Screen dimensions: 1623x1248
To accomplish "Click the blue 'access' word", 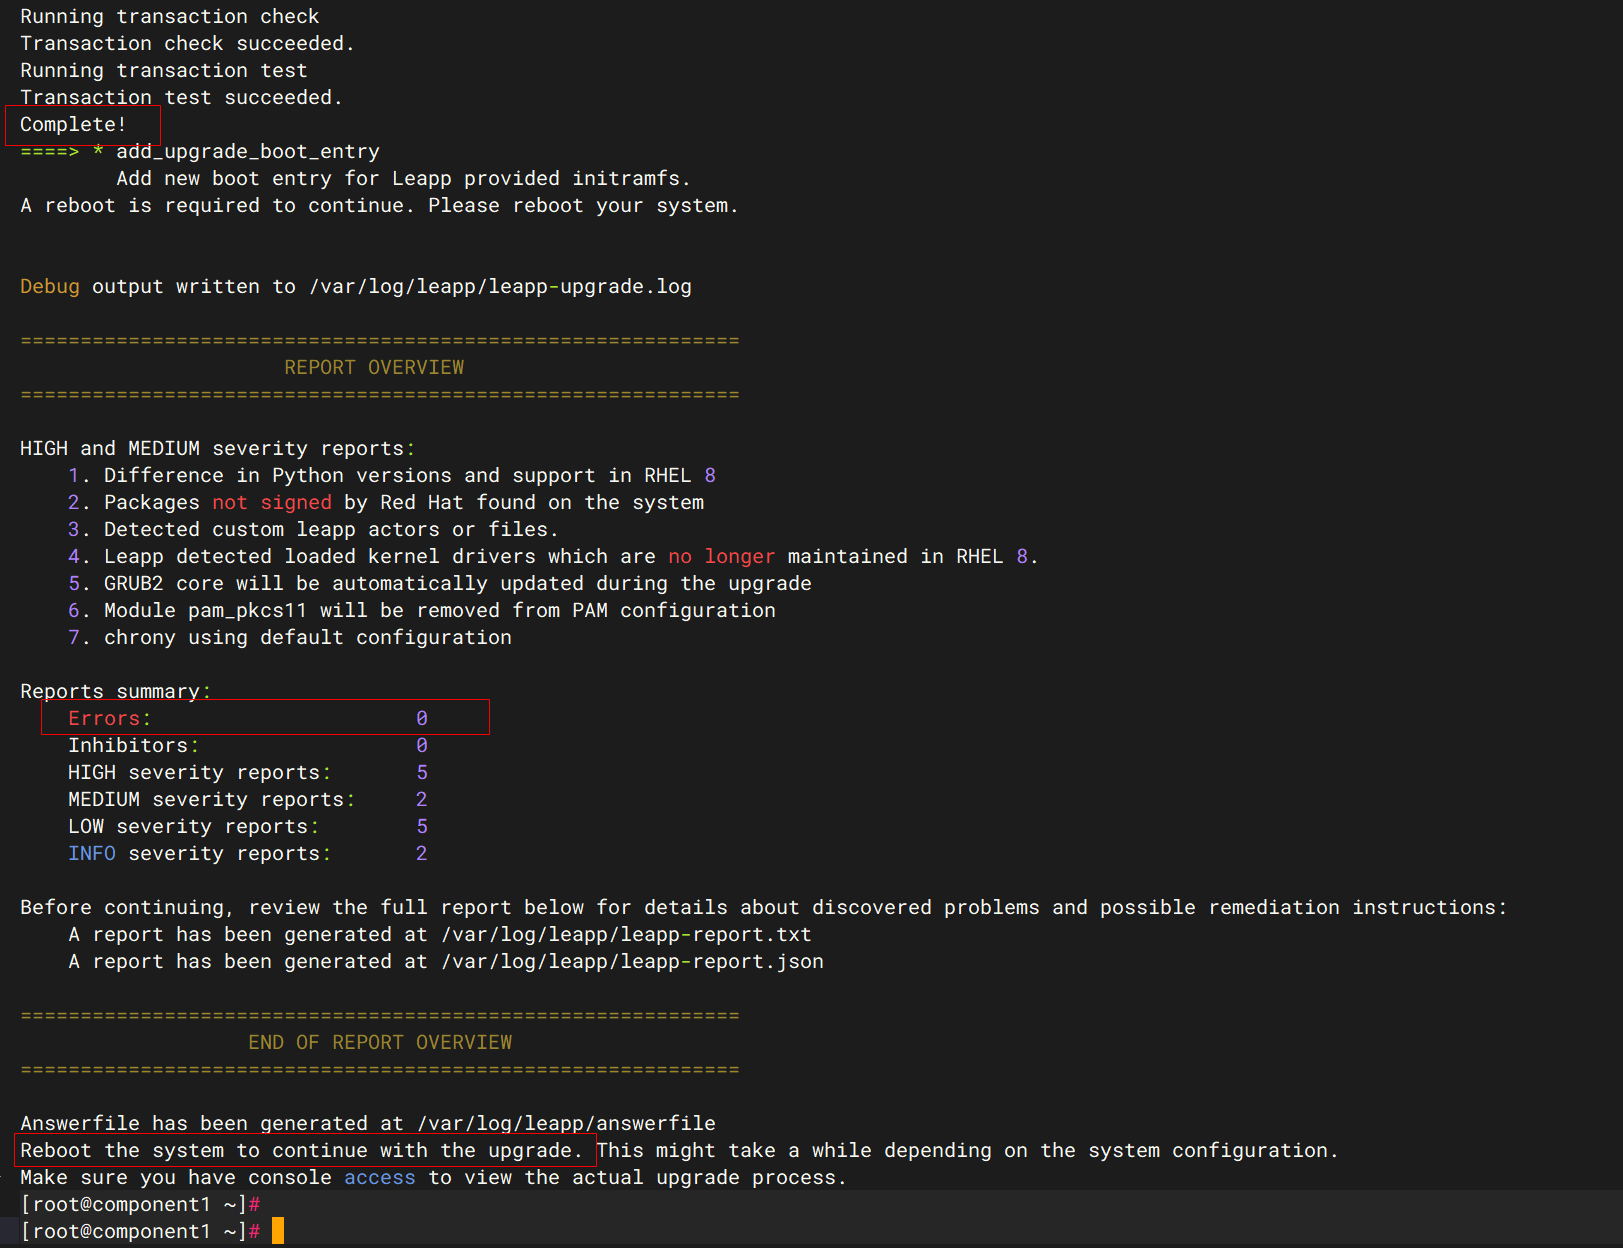I will 379,1178.
